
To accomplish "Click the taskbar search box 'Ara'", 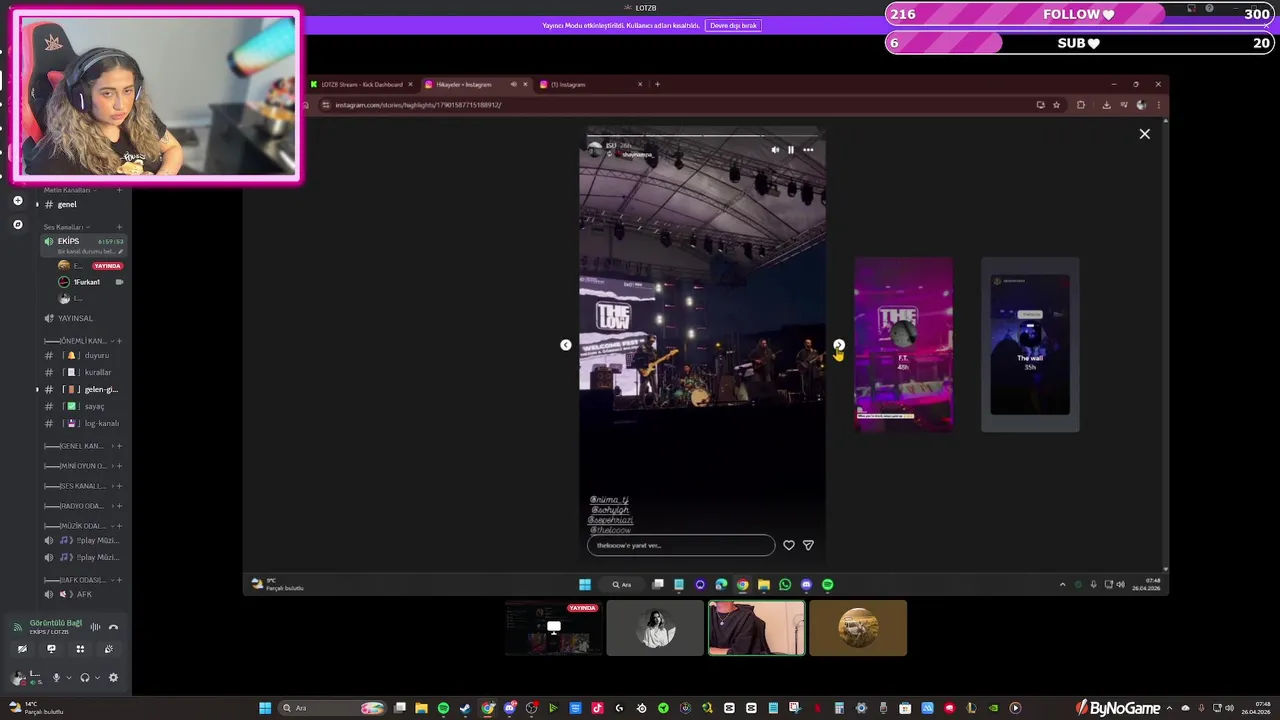I will [x=332, y=708].
